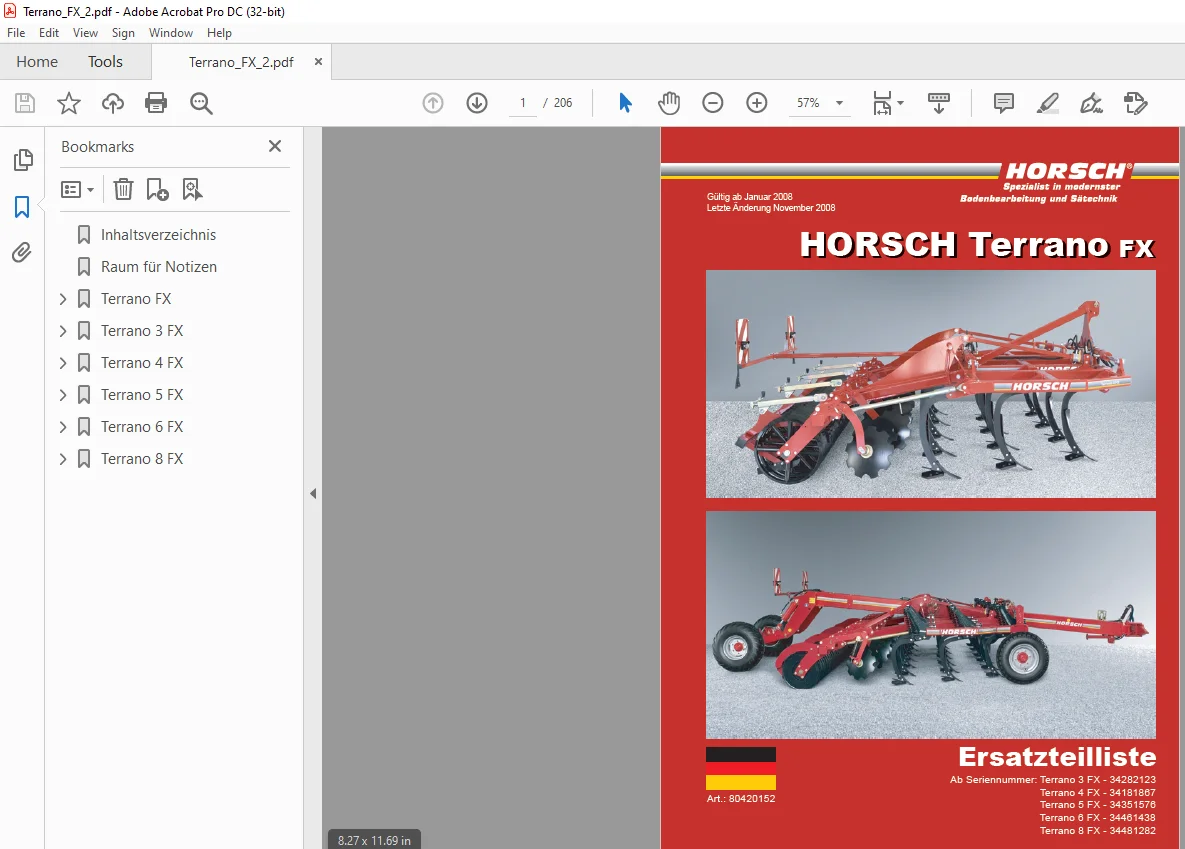Add file to starred favorites
This screenshot has height=849, width=1185.
point(69,103)
